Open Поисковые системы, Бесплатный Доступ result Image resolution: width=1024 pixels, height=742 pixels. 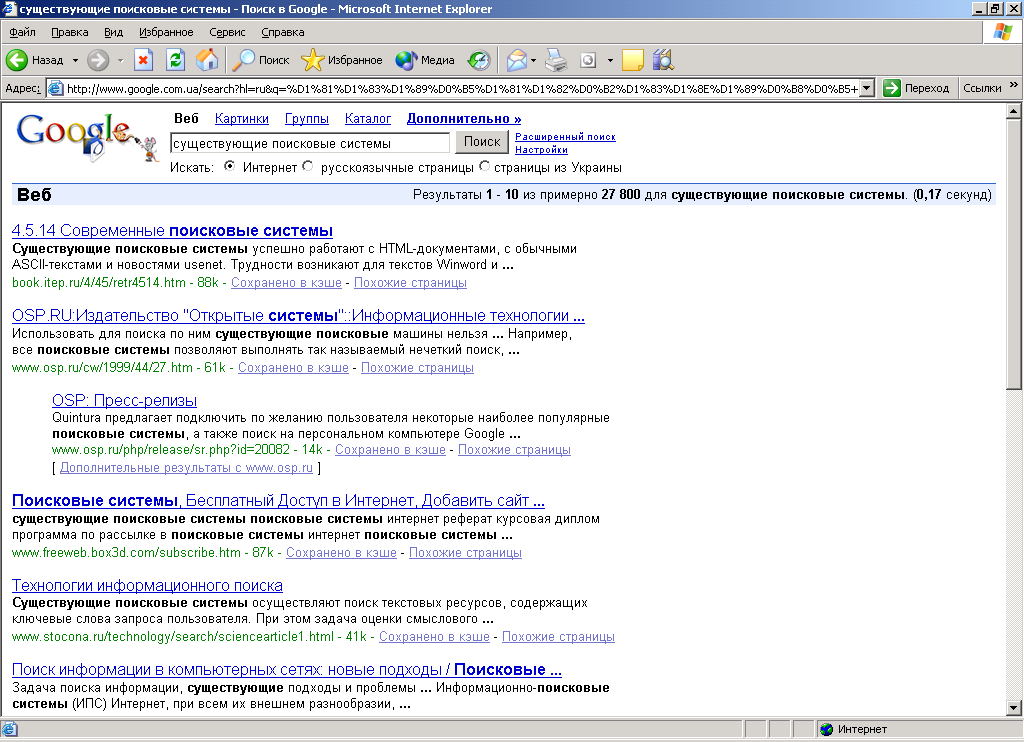[278, 501]
